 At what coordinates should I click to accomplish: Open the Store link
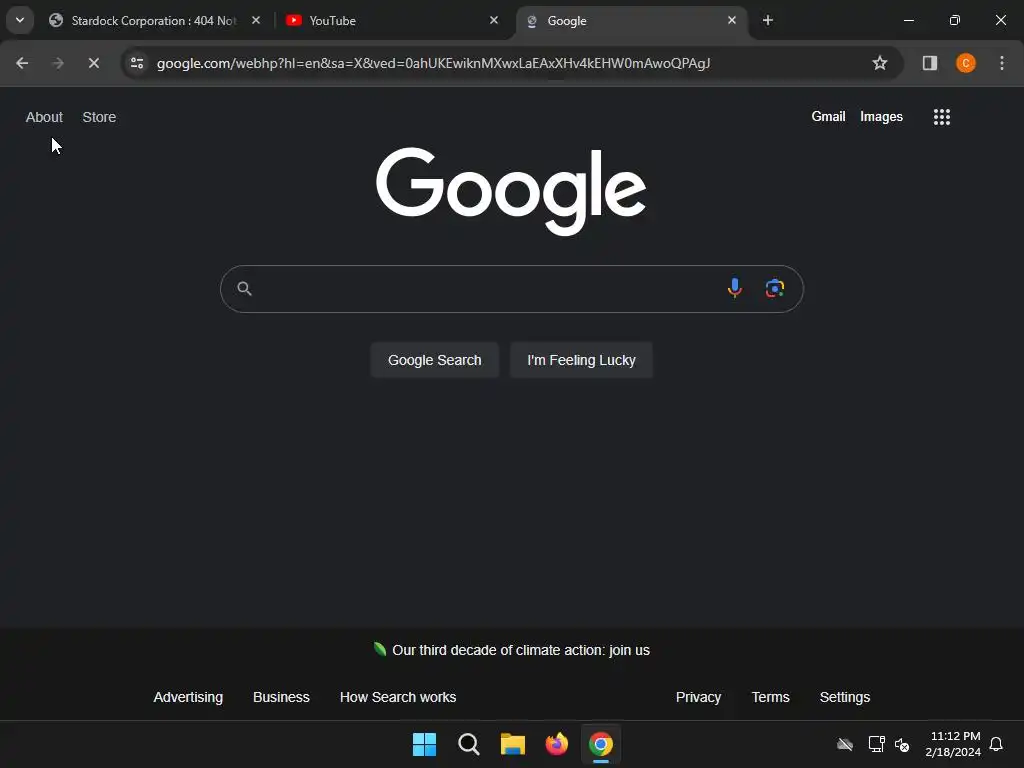pyautogui.click(x=99, y=117)
